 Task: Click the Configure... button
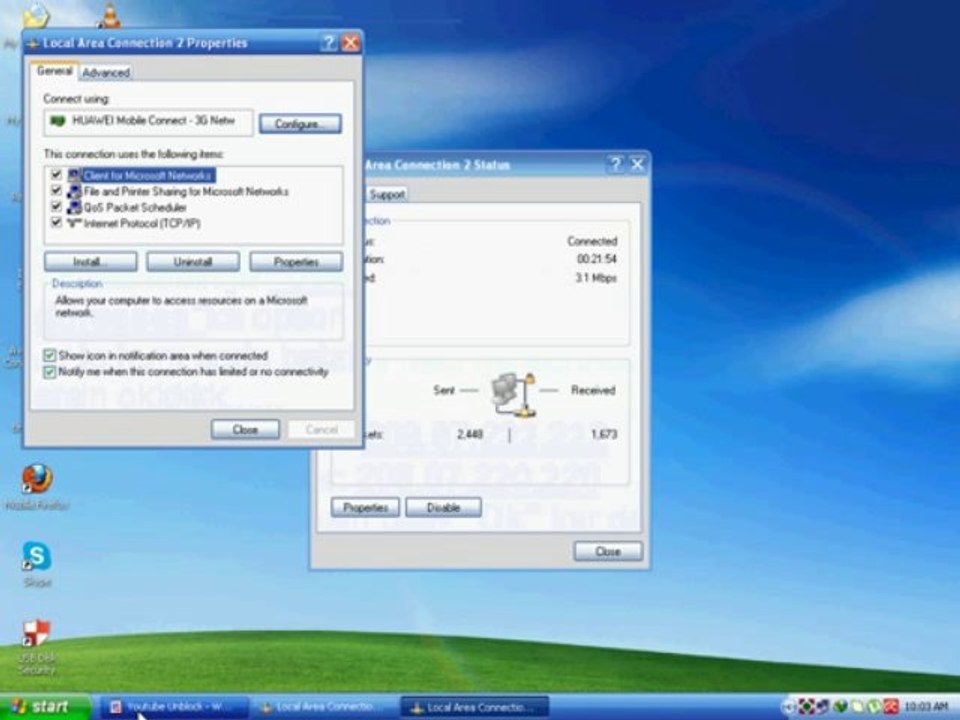[300, 124]
